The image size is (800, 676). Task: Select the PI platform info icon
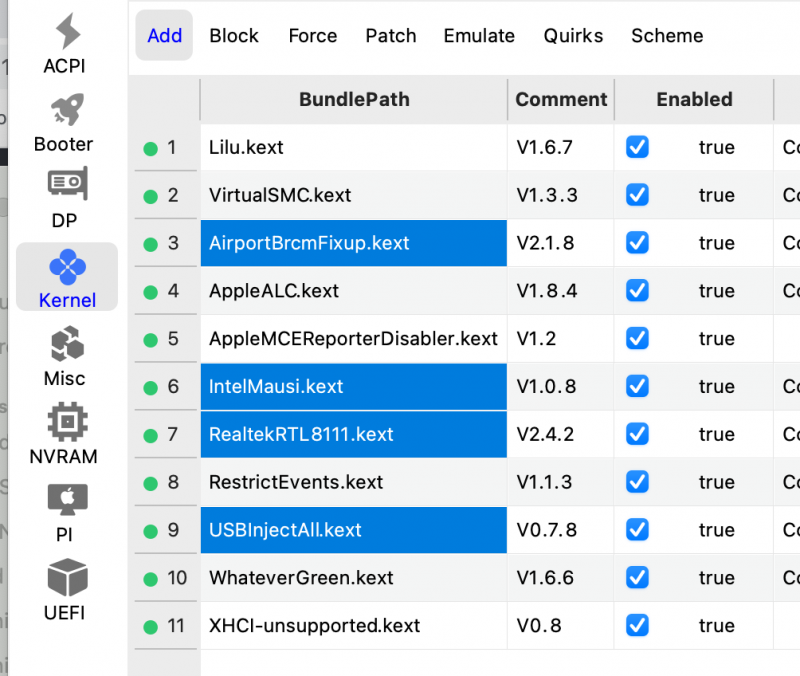[x=66, y=500]
